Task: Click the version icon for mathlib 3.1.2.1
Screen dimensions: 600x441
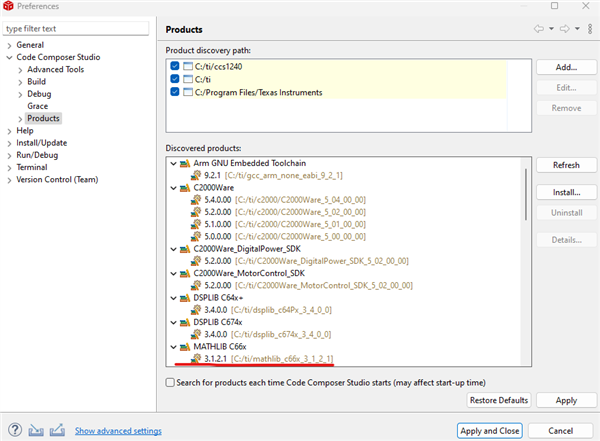Action: click(x=196, y=359)
